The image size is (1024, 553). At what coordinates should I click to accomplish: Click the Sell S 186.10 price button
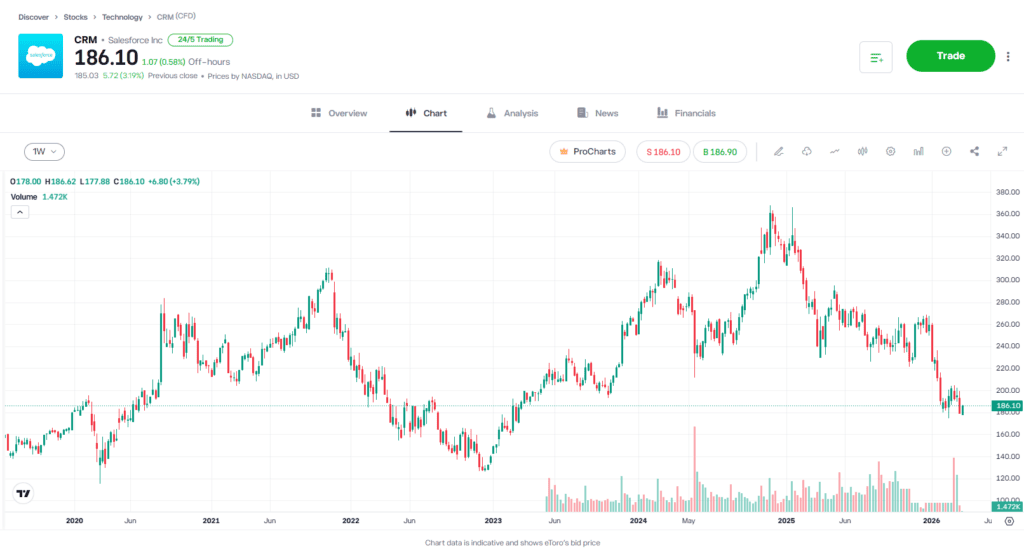click(663, 152)
